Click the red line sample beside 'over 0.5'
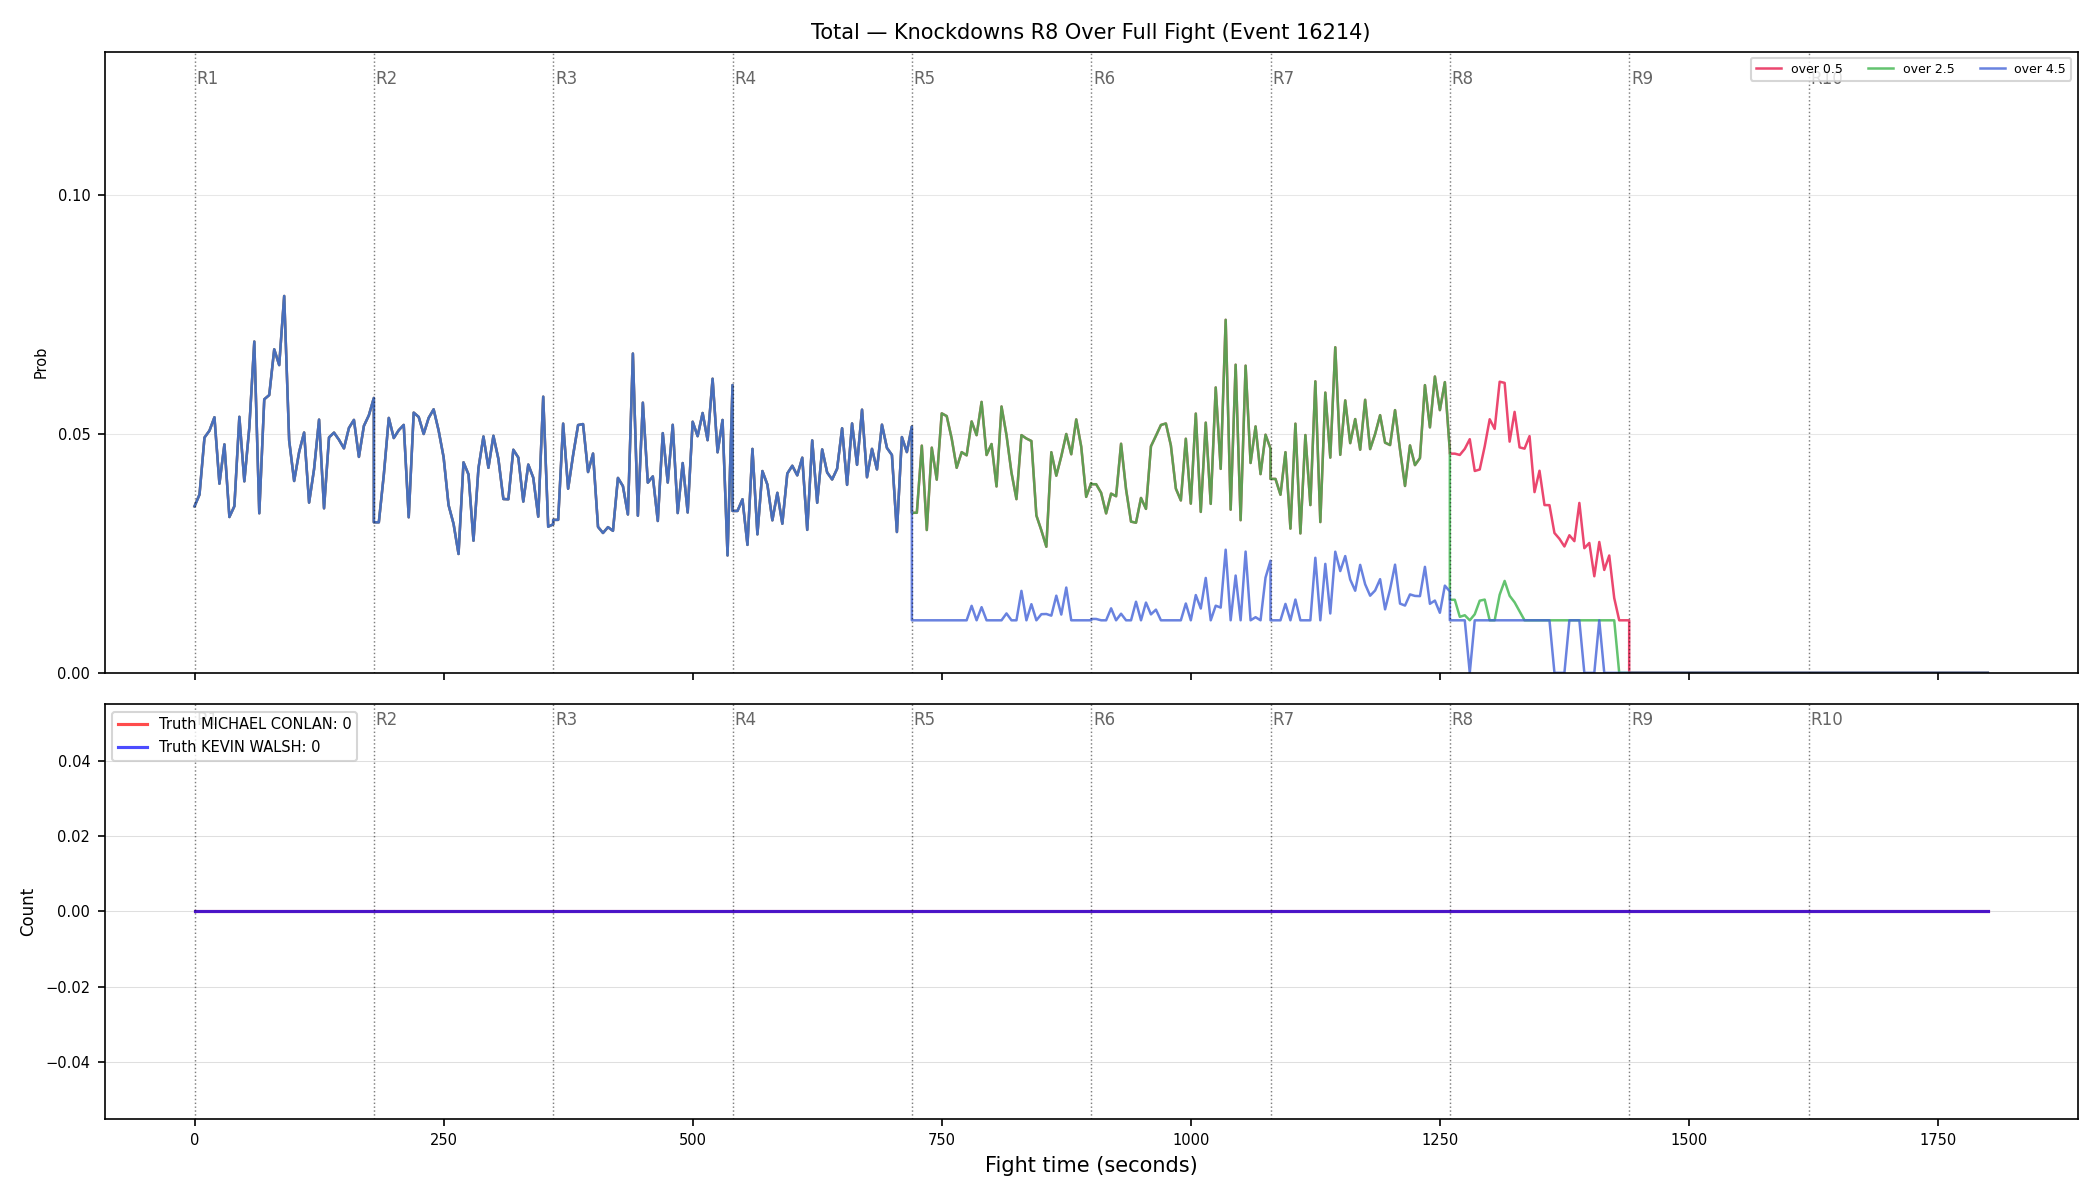 point(1769,69)
